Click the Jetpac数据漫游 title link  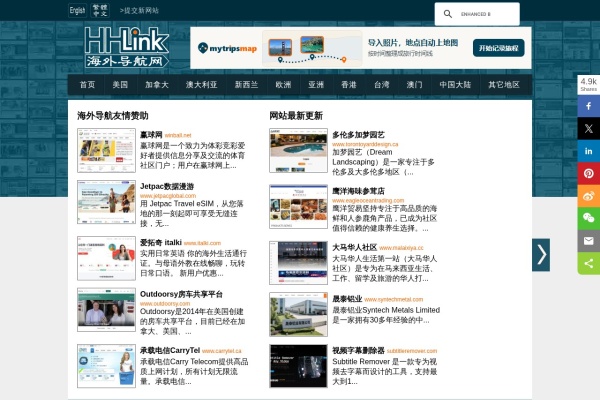click(167, 186)
